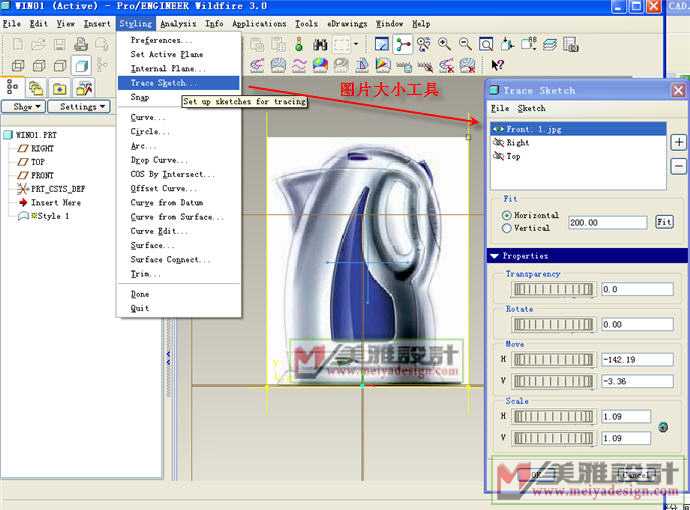
Task: Open the Analysis menu
Action: coord(178,23)
